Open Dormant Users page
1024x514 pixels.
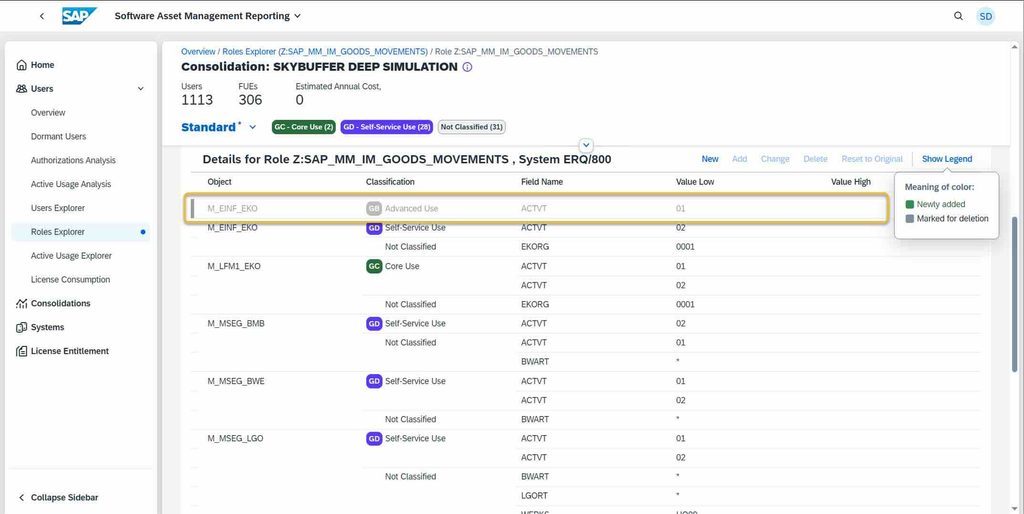click(x=58, y=137)
